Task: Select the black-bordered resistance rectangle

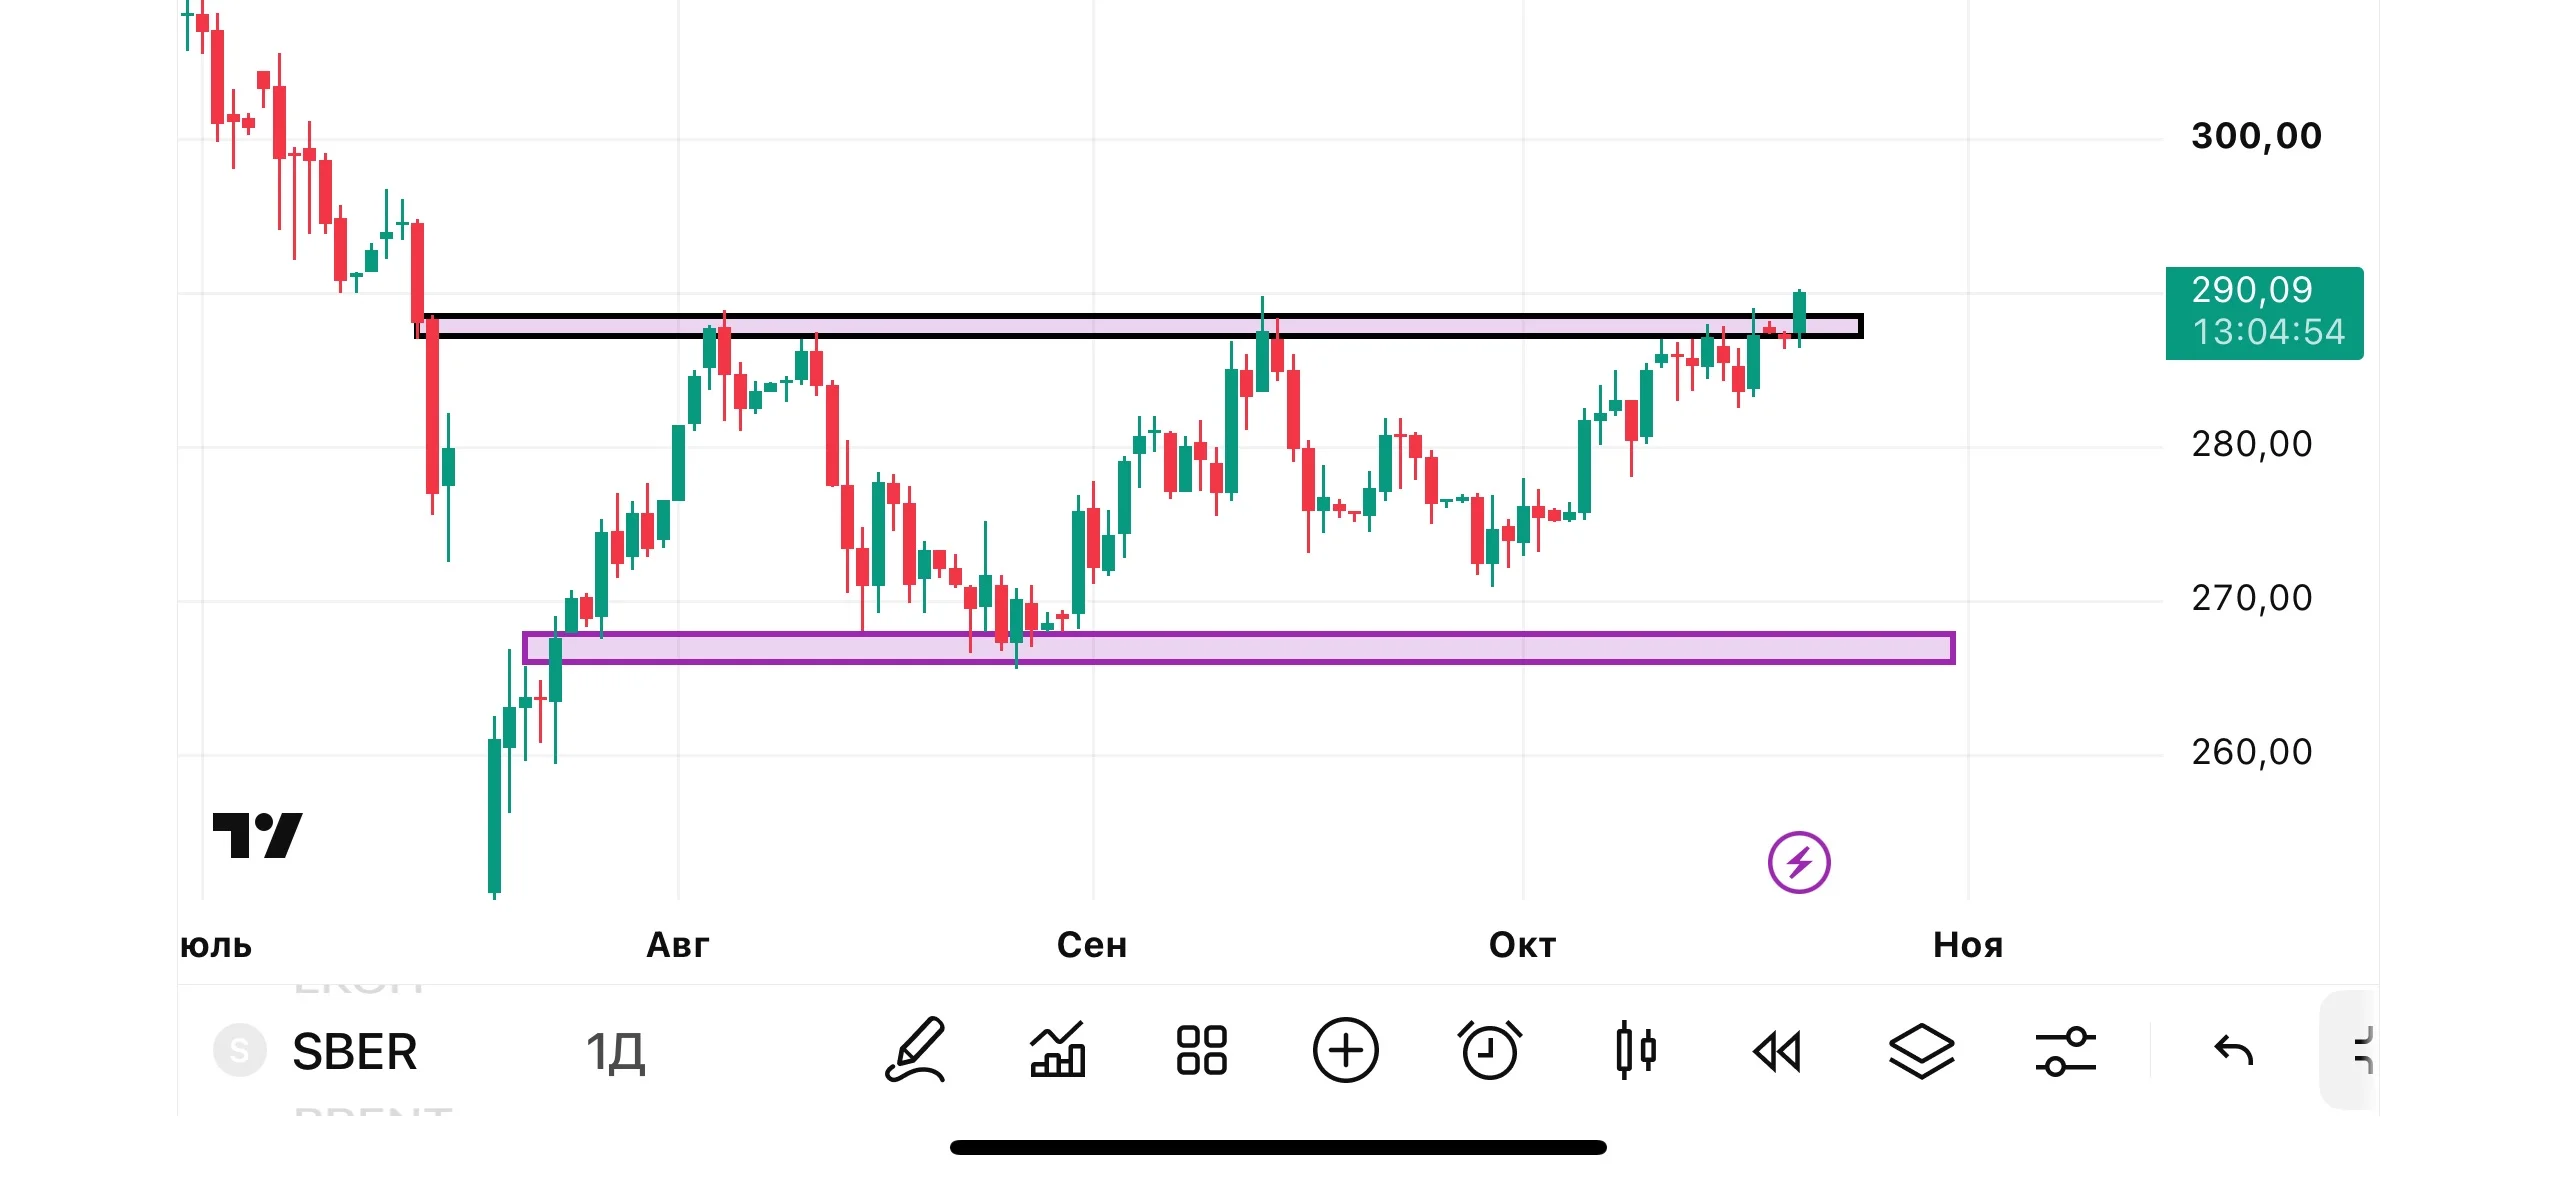Action: (1138, 326)
